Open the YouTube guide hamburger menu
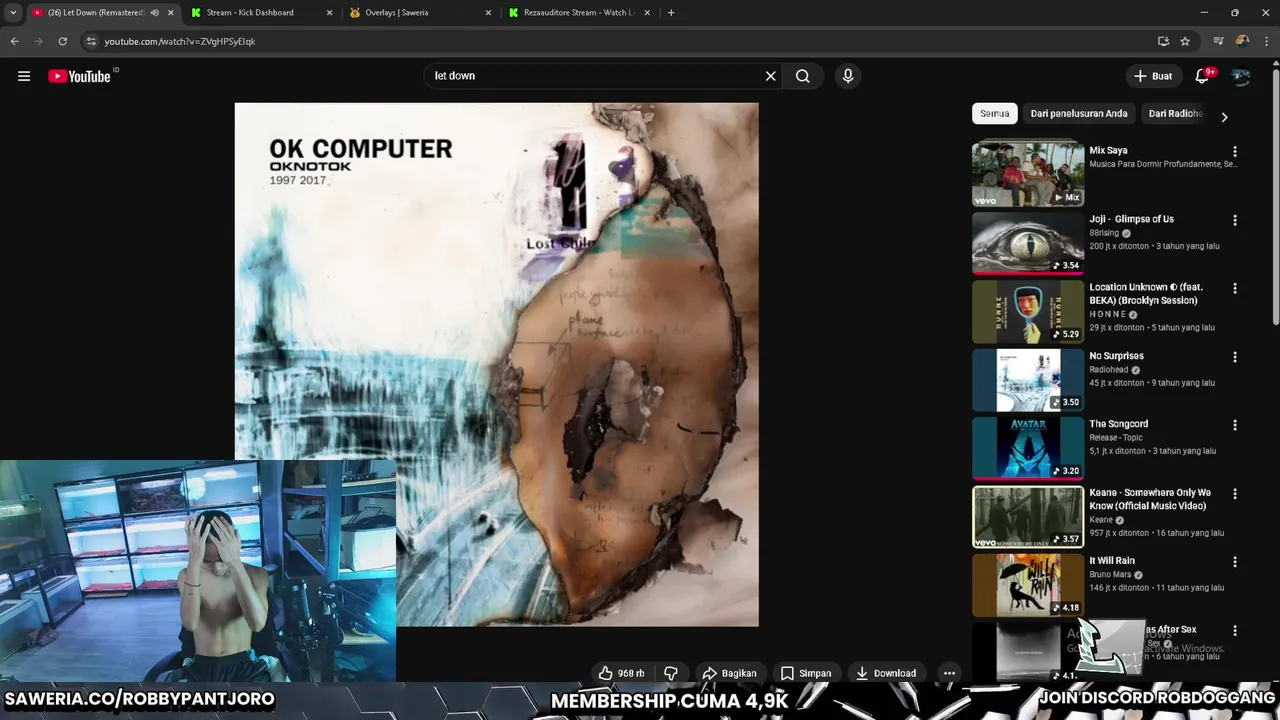Image resolution: width=1280 pixels, height=720 pixels. point(24,76)
